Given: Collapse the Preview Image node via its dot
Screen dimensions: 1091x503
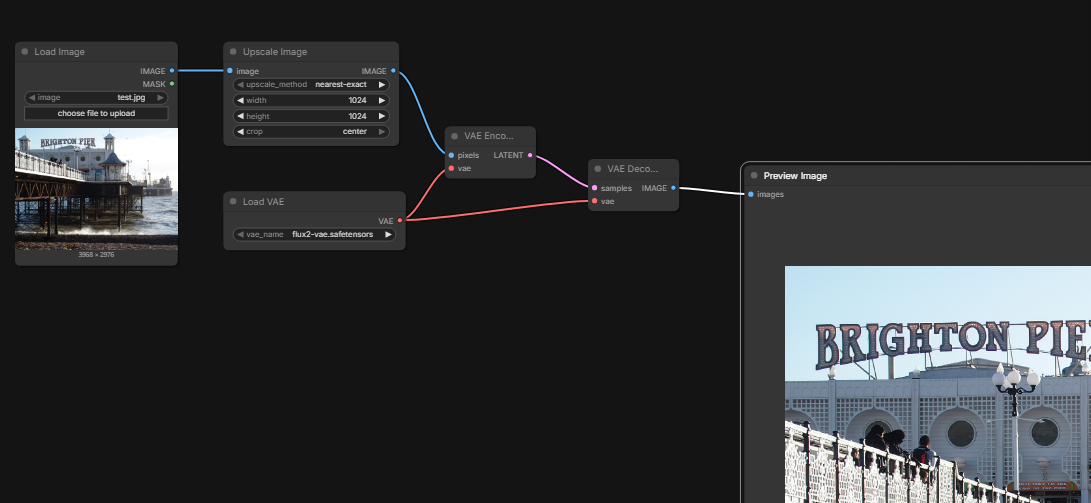Looking at the screenshot, I should pos(754,175).
